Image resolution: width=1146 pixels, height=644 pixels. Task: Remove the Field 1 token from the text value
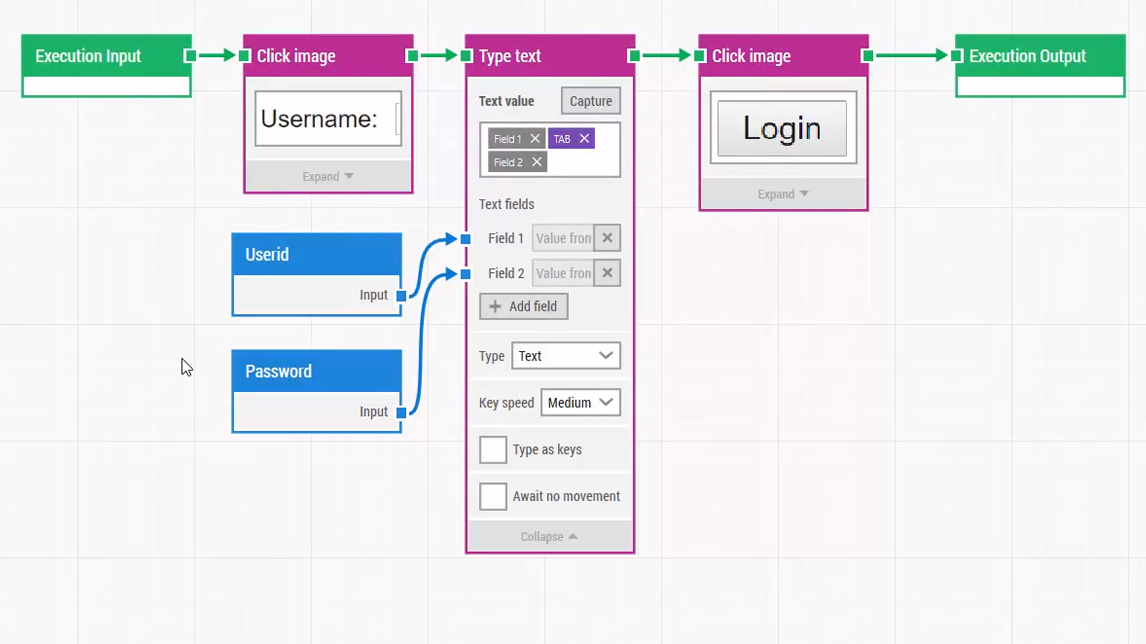click(535, 138)
